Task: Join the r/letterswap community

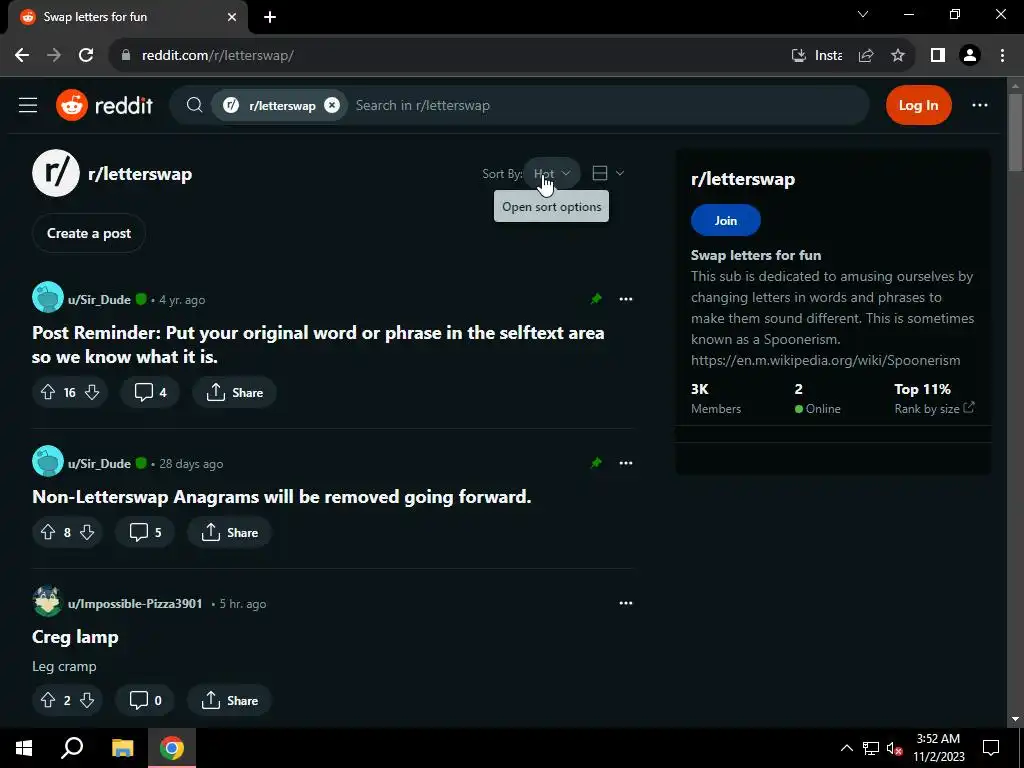Action: 726,221
